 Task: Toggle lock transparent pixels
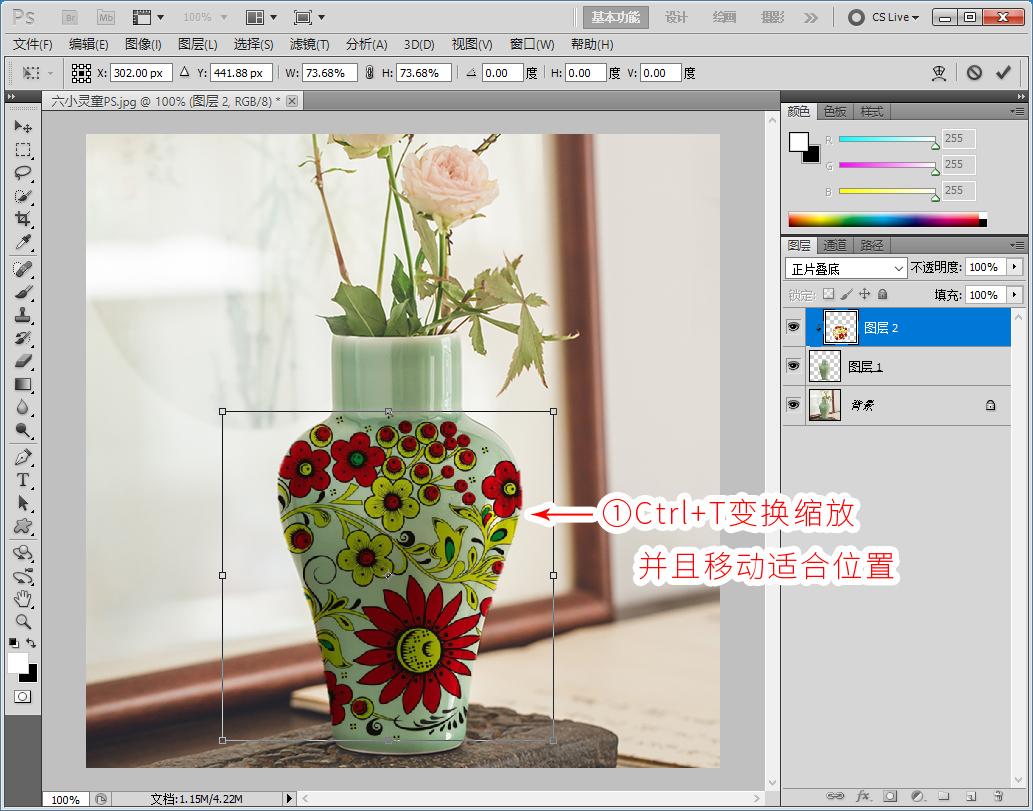[x=828, y=294]
